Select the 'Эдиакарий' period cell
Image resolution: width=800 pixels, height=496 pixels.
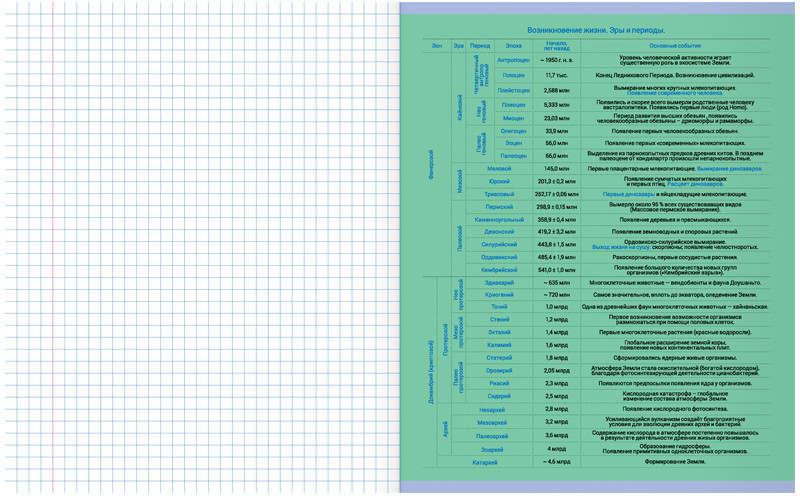(x=499, y=283)
